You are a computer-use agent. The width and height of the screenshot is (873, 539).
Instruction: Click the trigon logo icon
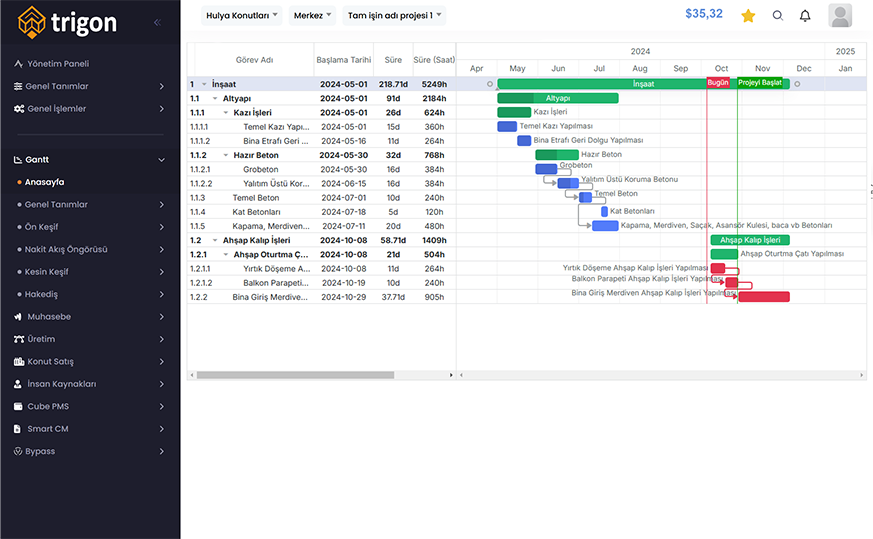32,22
